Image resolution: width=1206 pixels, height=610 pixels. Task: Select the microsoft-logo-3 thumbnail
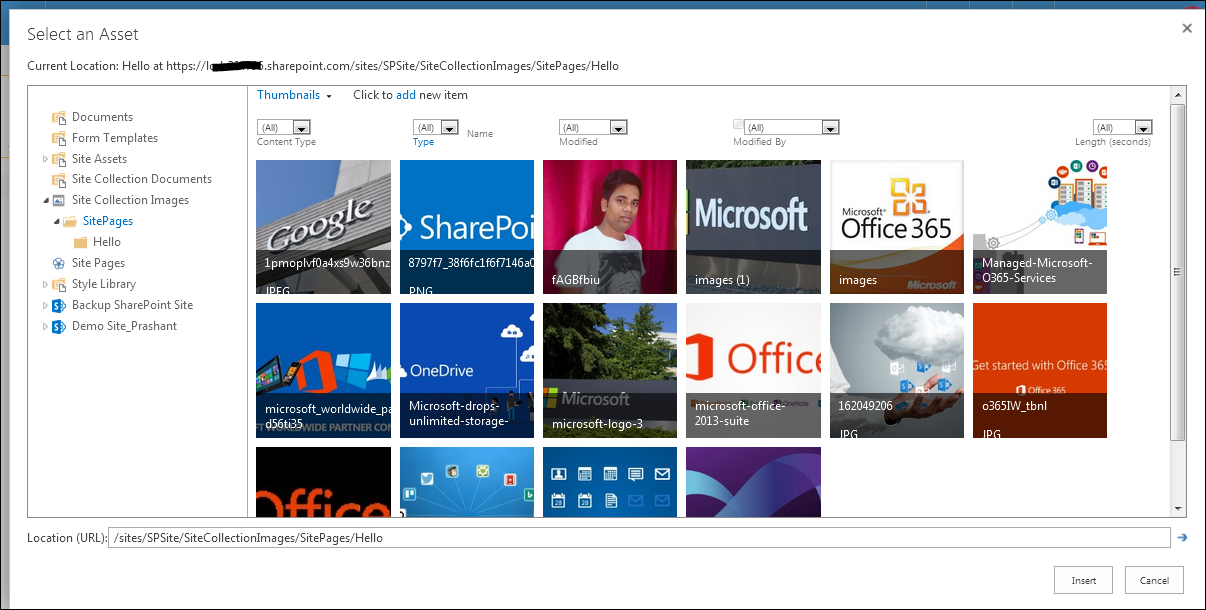pos(610,371)
